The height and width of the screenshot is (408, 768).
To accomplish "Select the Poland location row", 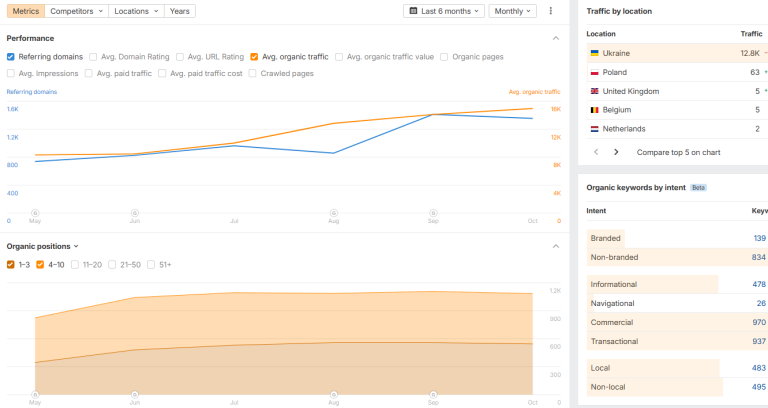I will click(x=677, y=72).
